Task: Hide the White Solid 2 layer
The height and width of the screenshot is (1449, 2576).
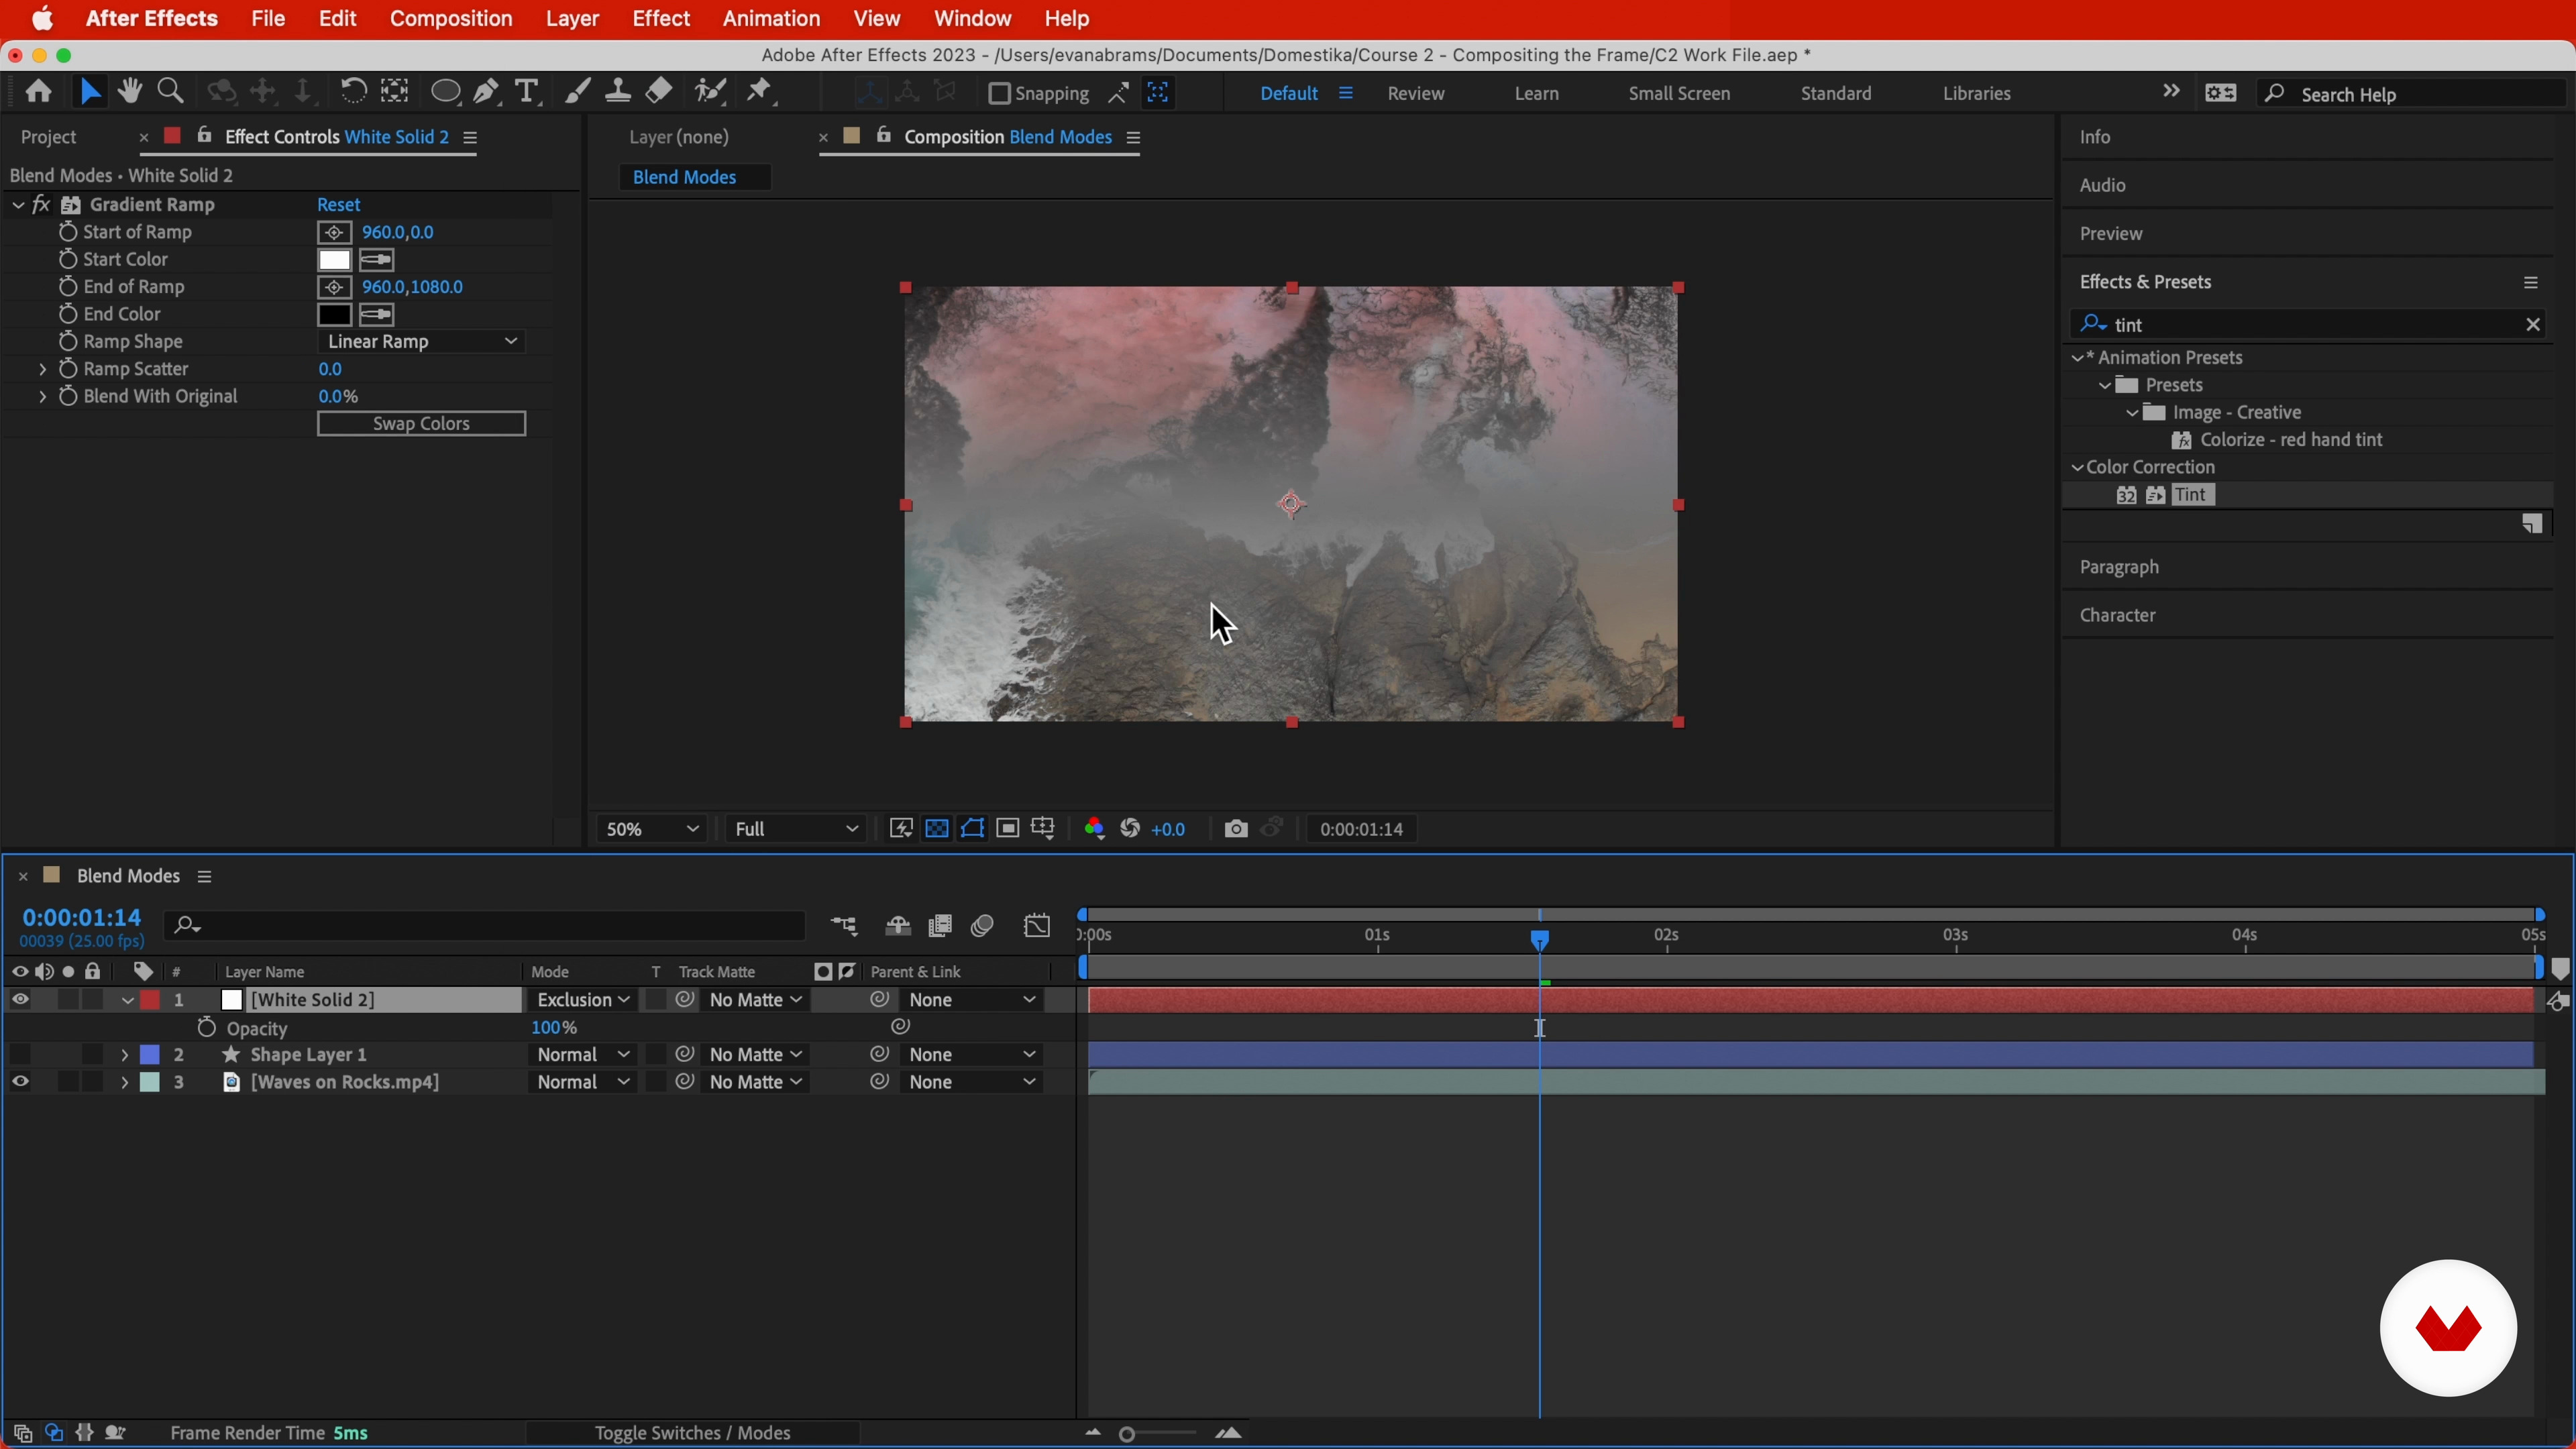Action: (20, 1000)
